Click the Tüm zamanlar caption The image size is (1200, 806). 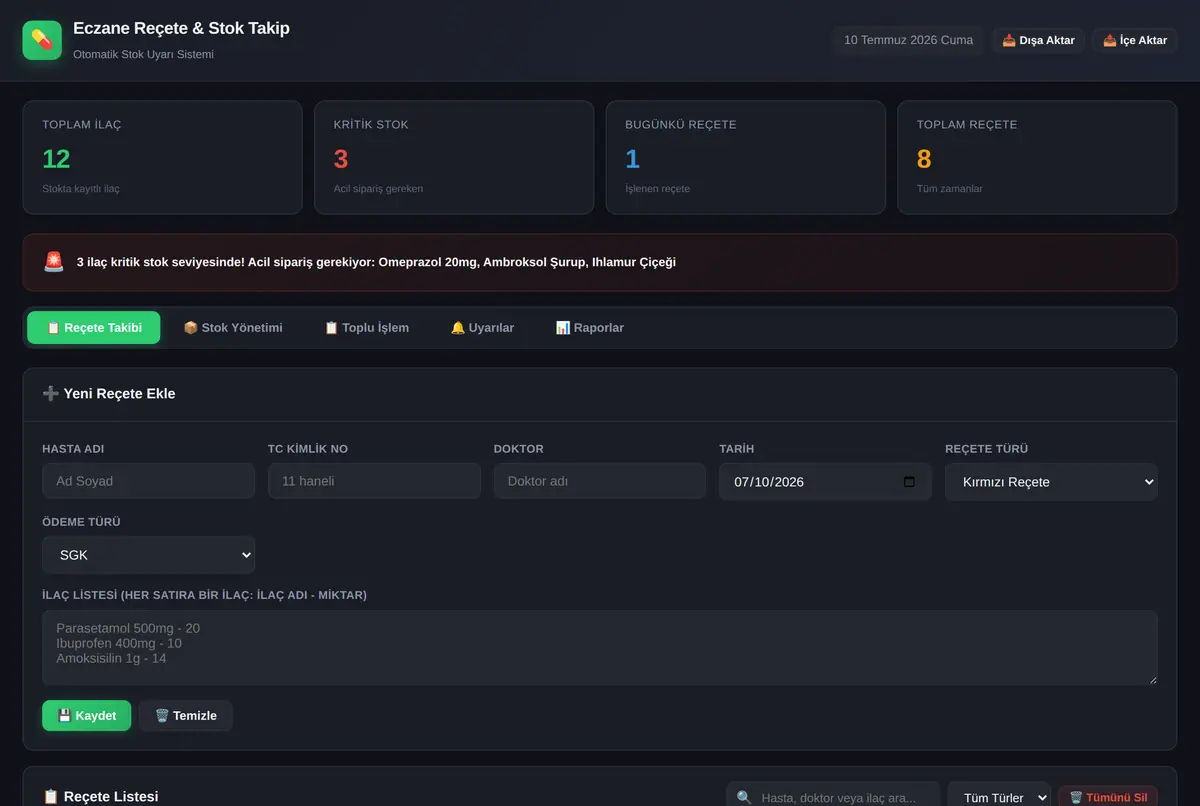click(949, 188)
